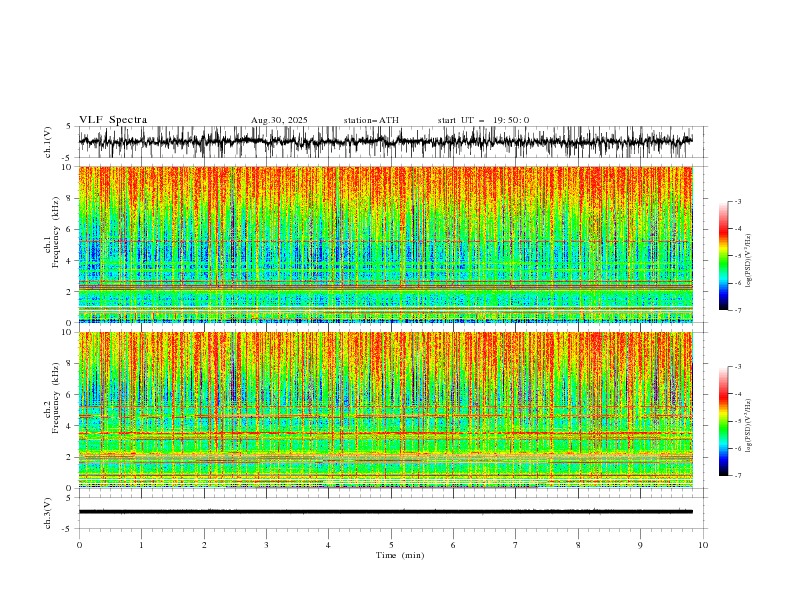Click the "station=ATH" header label

pos(371,120)
